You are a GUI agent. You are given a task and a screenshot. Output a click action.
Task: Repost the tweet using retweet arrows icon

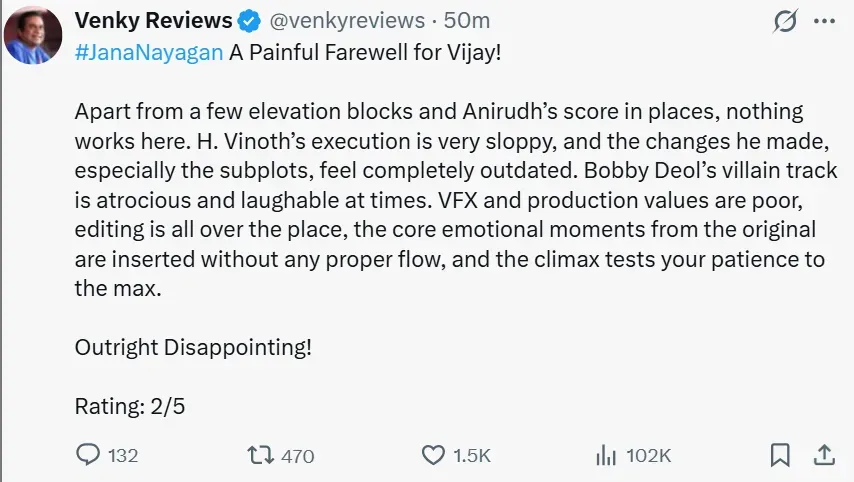coord(260,455)
